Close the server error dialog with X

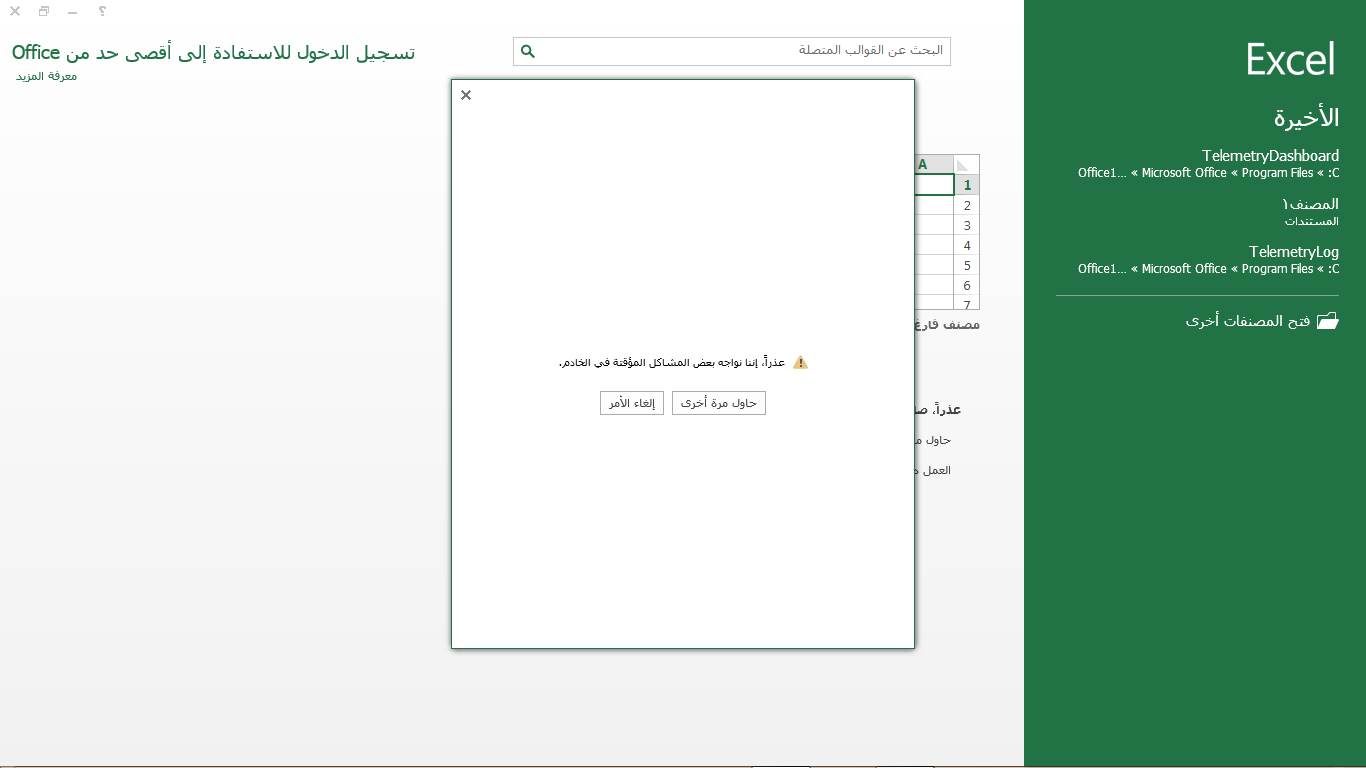(x=466, y=95)
